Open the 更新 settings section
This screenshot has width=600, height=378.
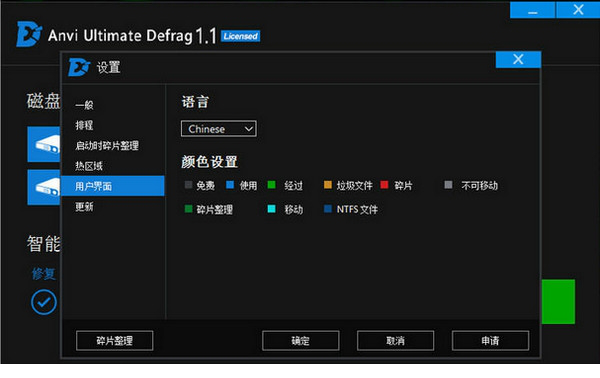pos(84,207)
